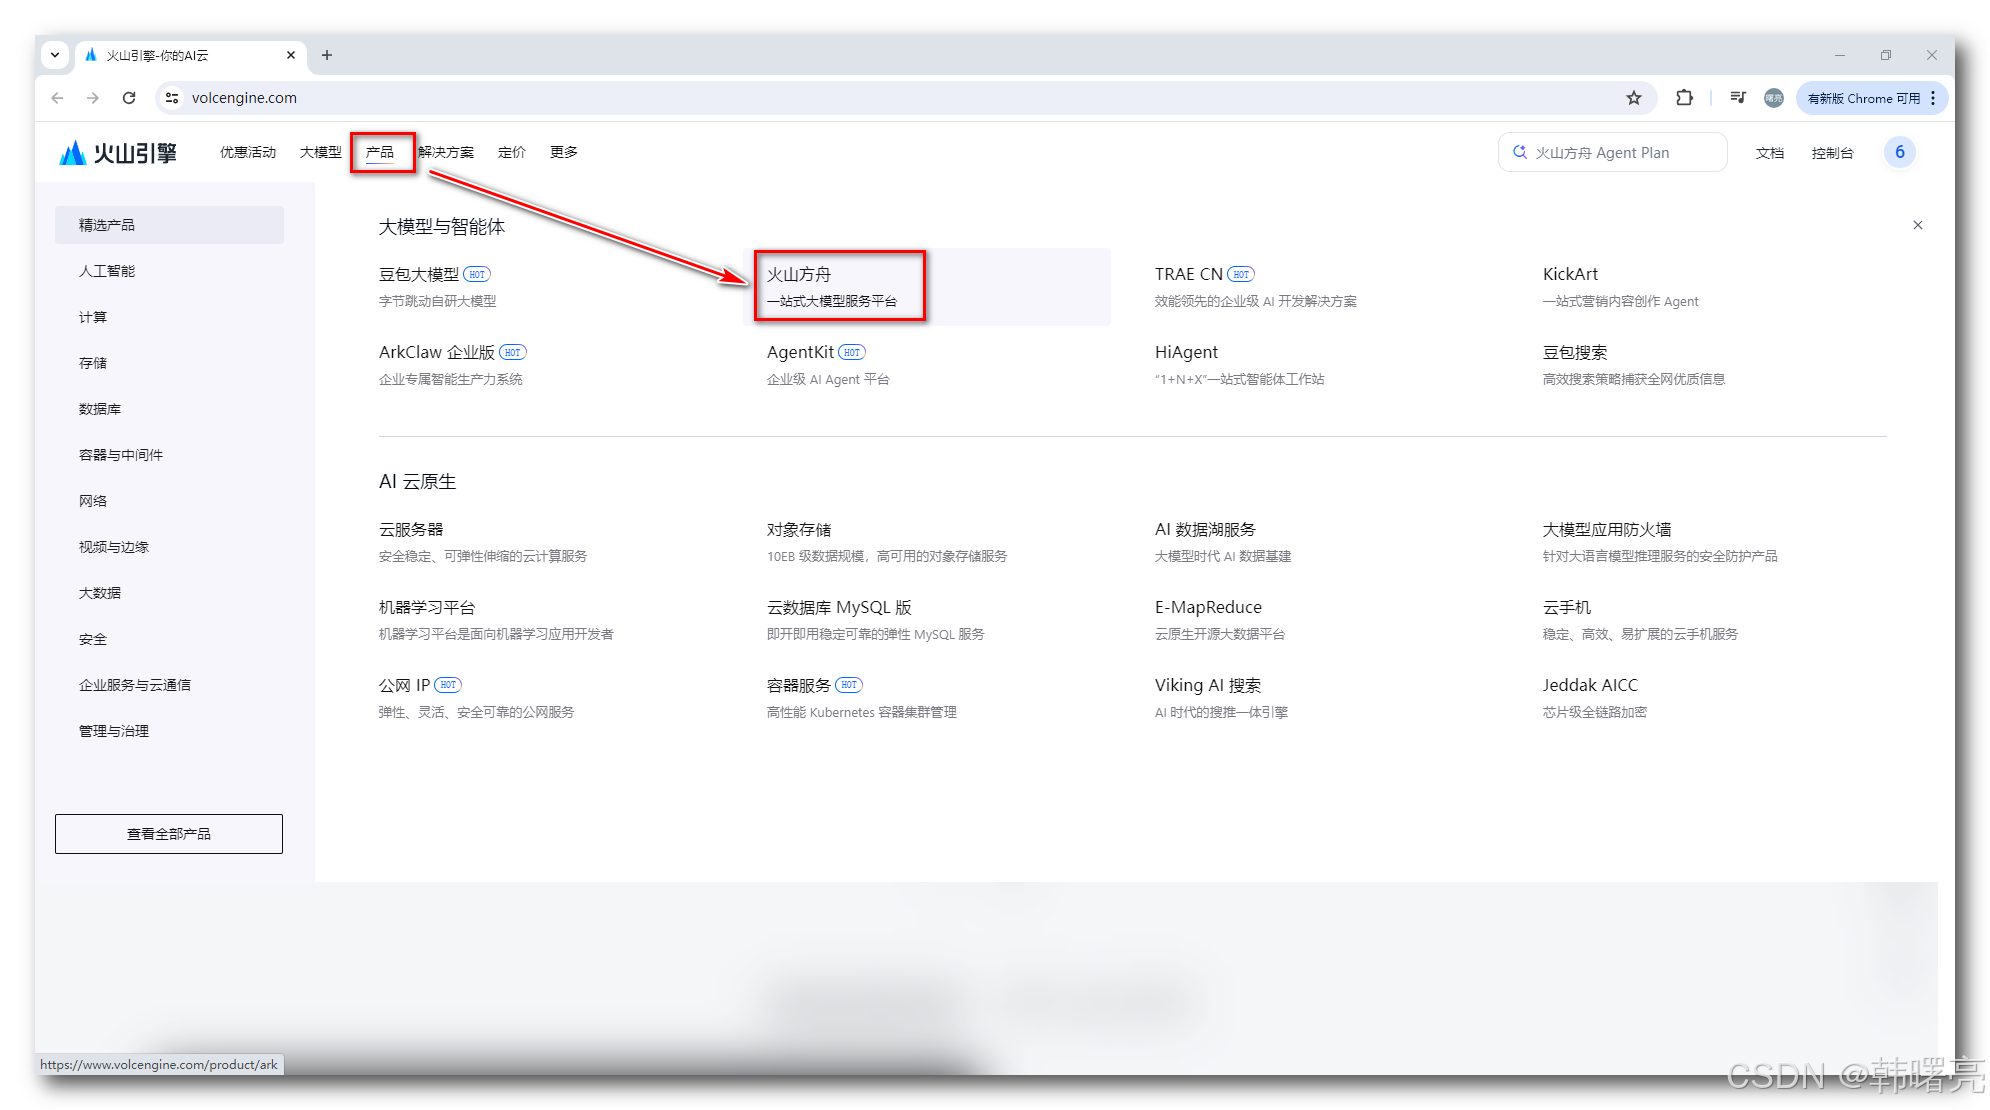
Task: Click the search icon in site search box
Action: tap(1520, 152)
